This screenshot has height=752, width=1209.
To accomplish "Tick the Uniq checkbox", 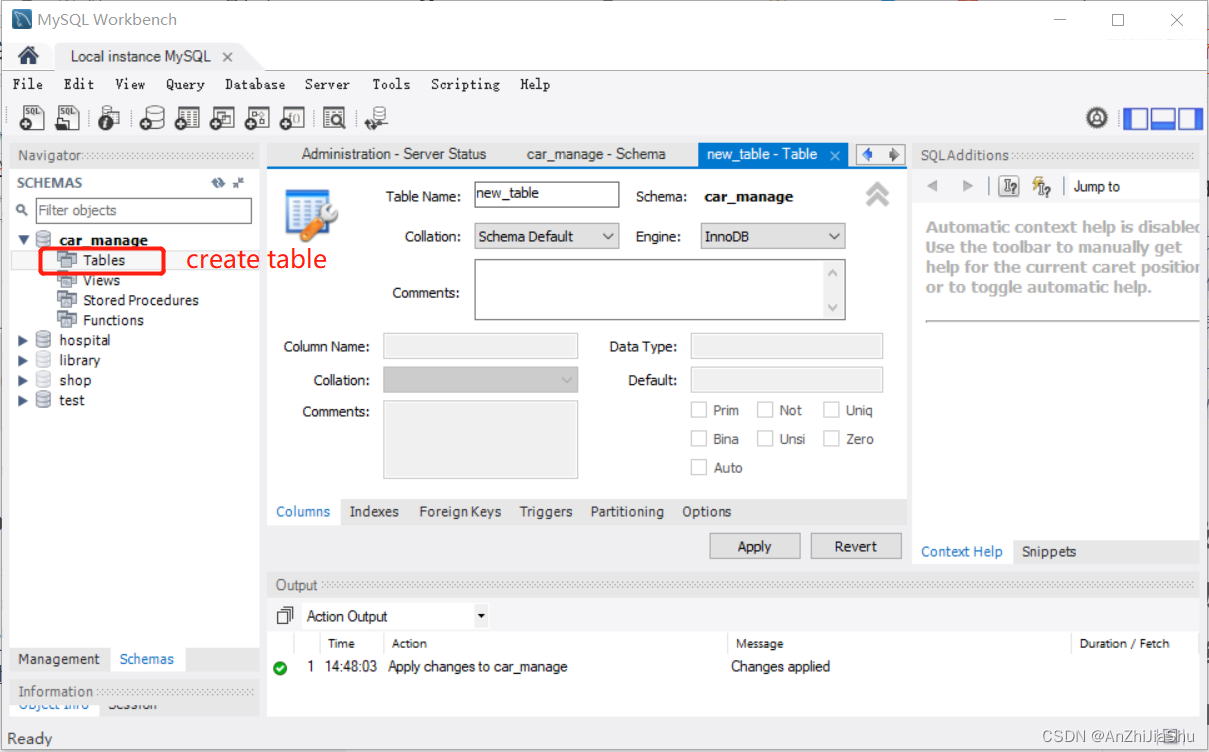I will [831, 410].
